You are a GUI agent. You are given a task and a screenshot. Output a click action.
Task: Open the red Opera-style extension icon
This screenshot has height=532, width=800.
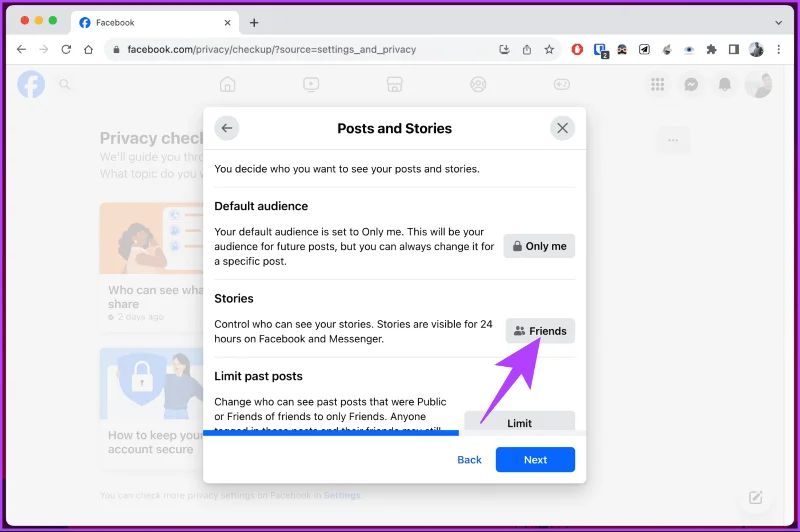click(x=577, y=49)
